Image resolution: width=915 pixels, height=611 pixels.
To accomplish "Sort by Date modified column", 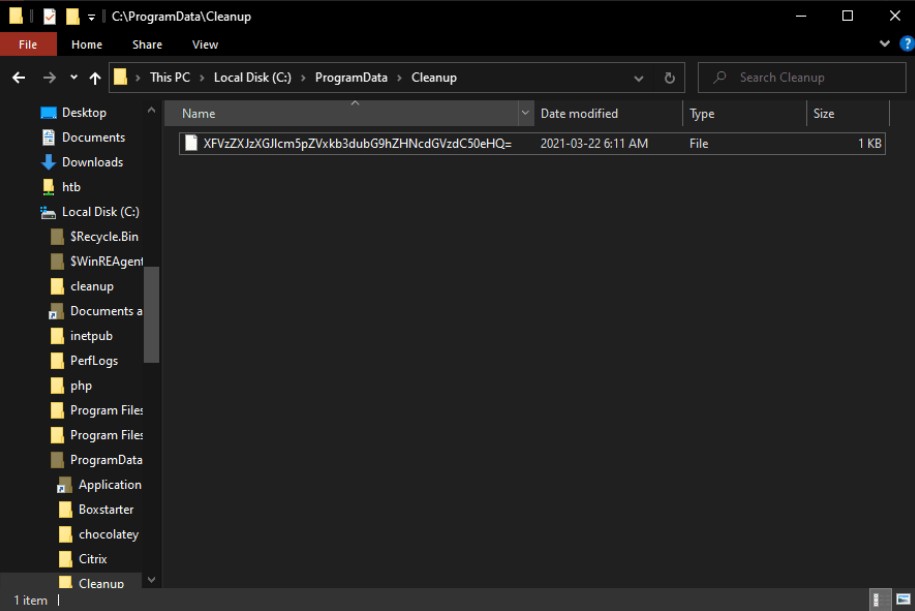I will (607, 113).
